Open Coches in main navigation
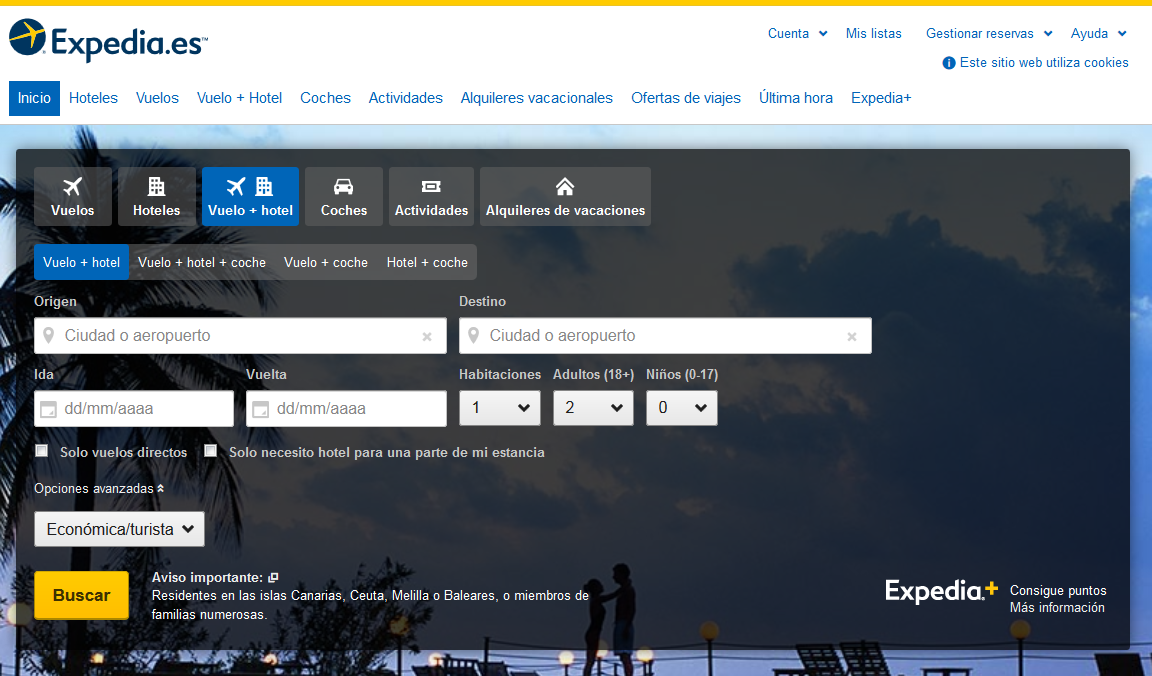Image resolution: width=1152 pixels, height=676 pixels. (x=325, y=98)
